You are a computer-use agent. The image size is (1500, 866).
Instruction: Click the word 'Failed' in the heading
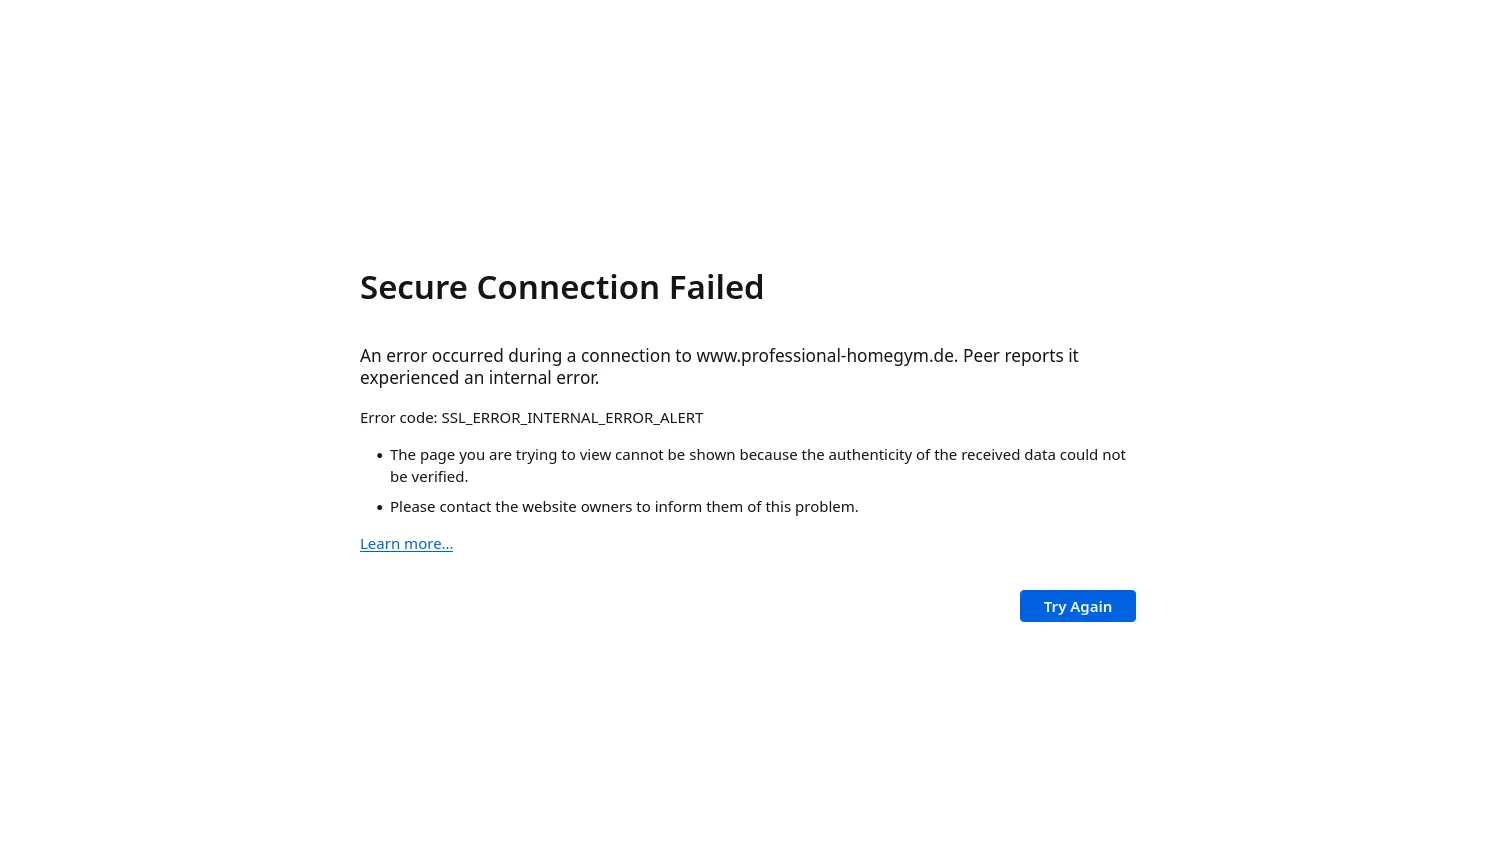pos(716,287)
